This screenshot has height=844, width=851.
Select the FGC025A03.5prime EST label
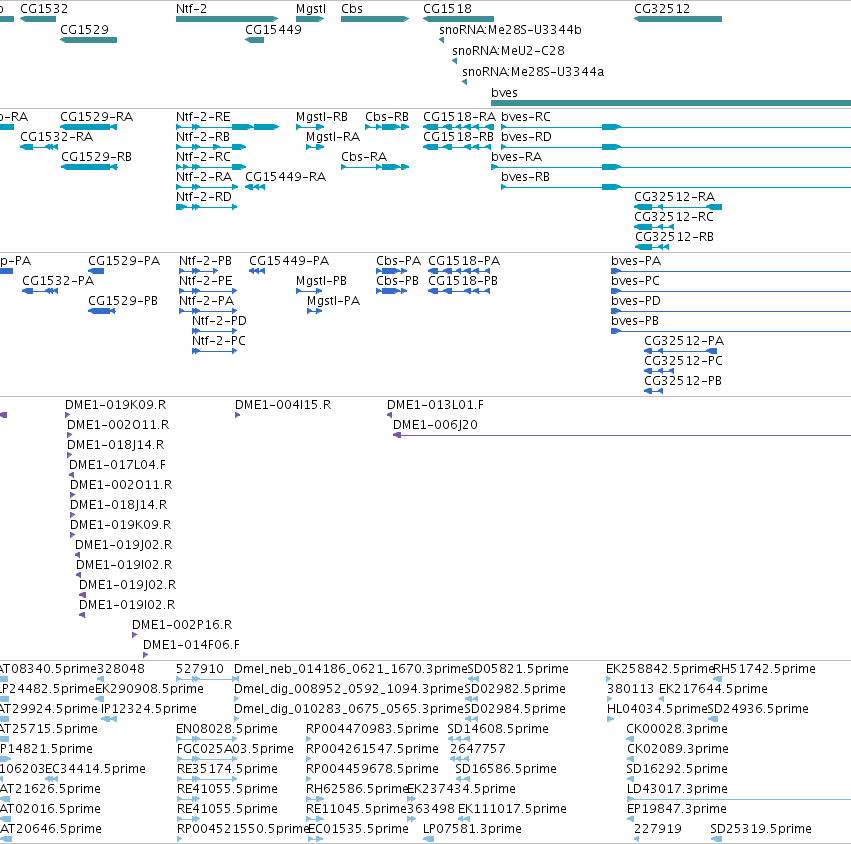235,748
